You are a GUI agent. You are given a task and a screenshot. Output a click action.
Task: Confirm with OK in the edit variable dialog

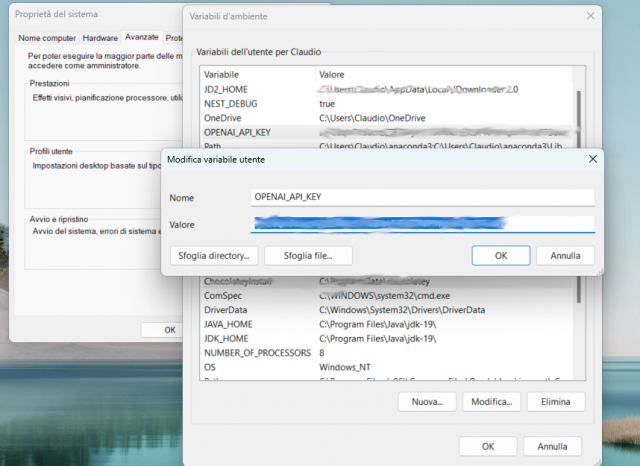click(x=500, y=255)
